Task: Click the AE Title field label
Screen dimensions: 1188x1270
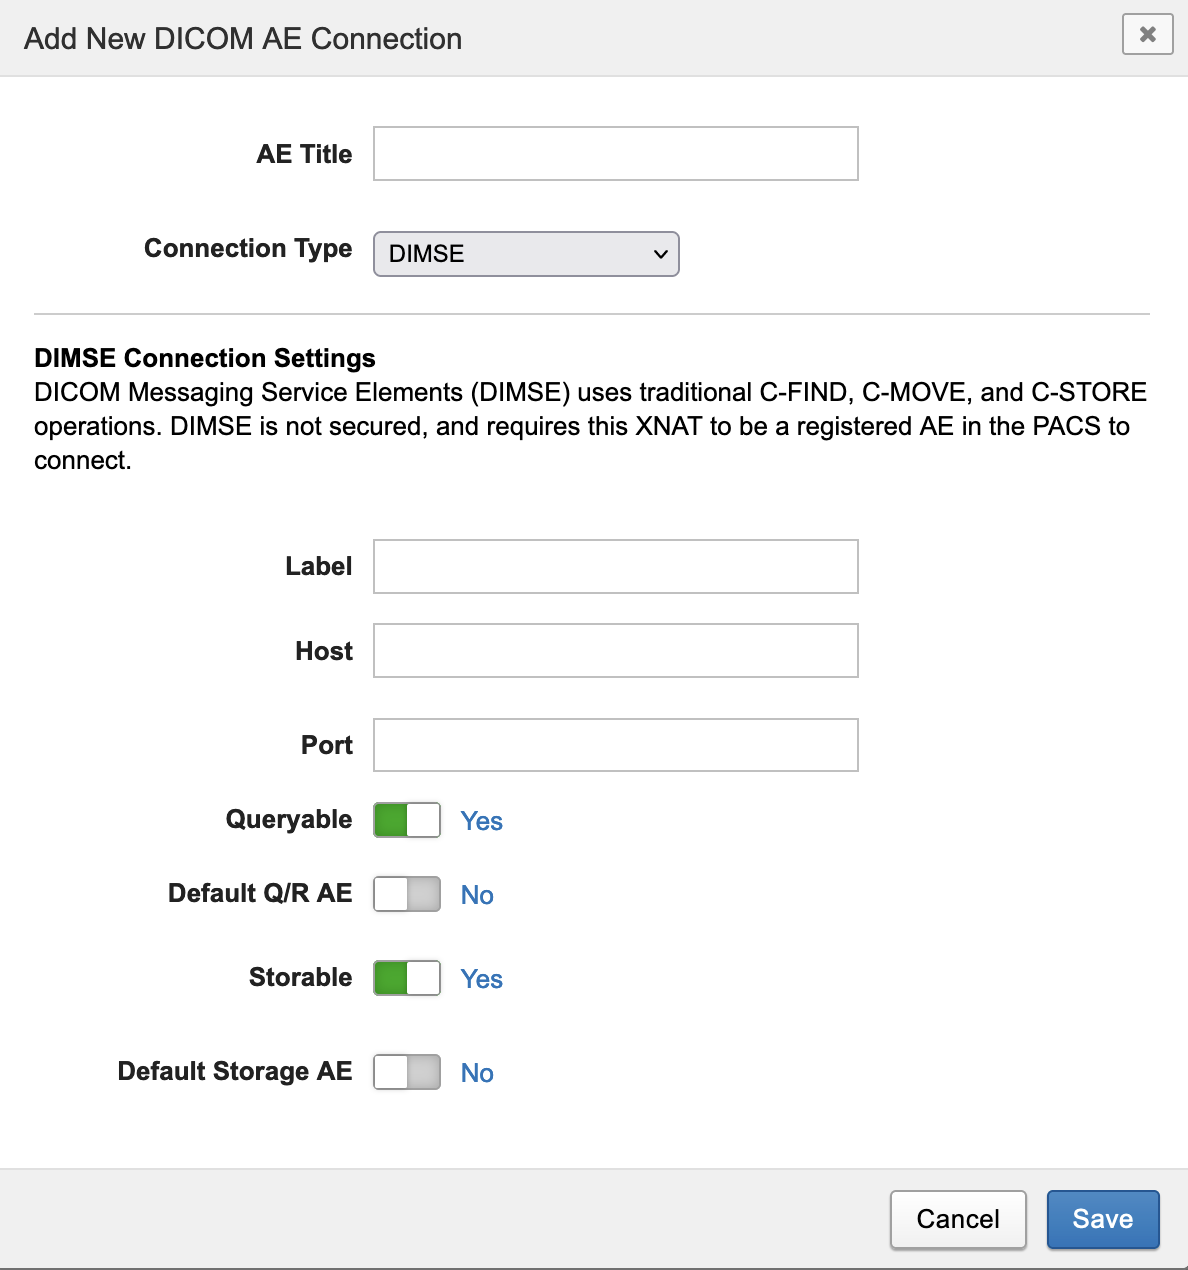Action: point(304,154)
